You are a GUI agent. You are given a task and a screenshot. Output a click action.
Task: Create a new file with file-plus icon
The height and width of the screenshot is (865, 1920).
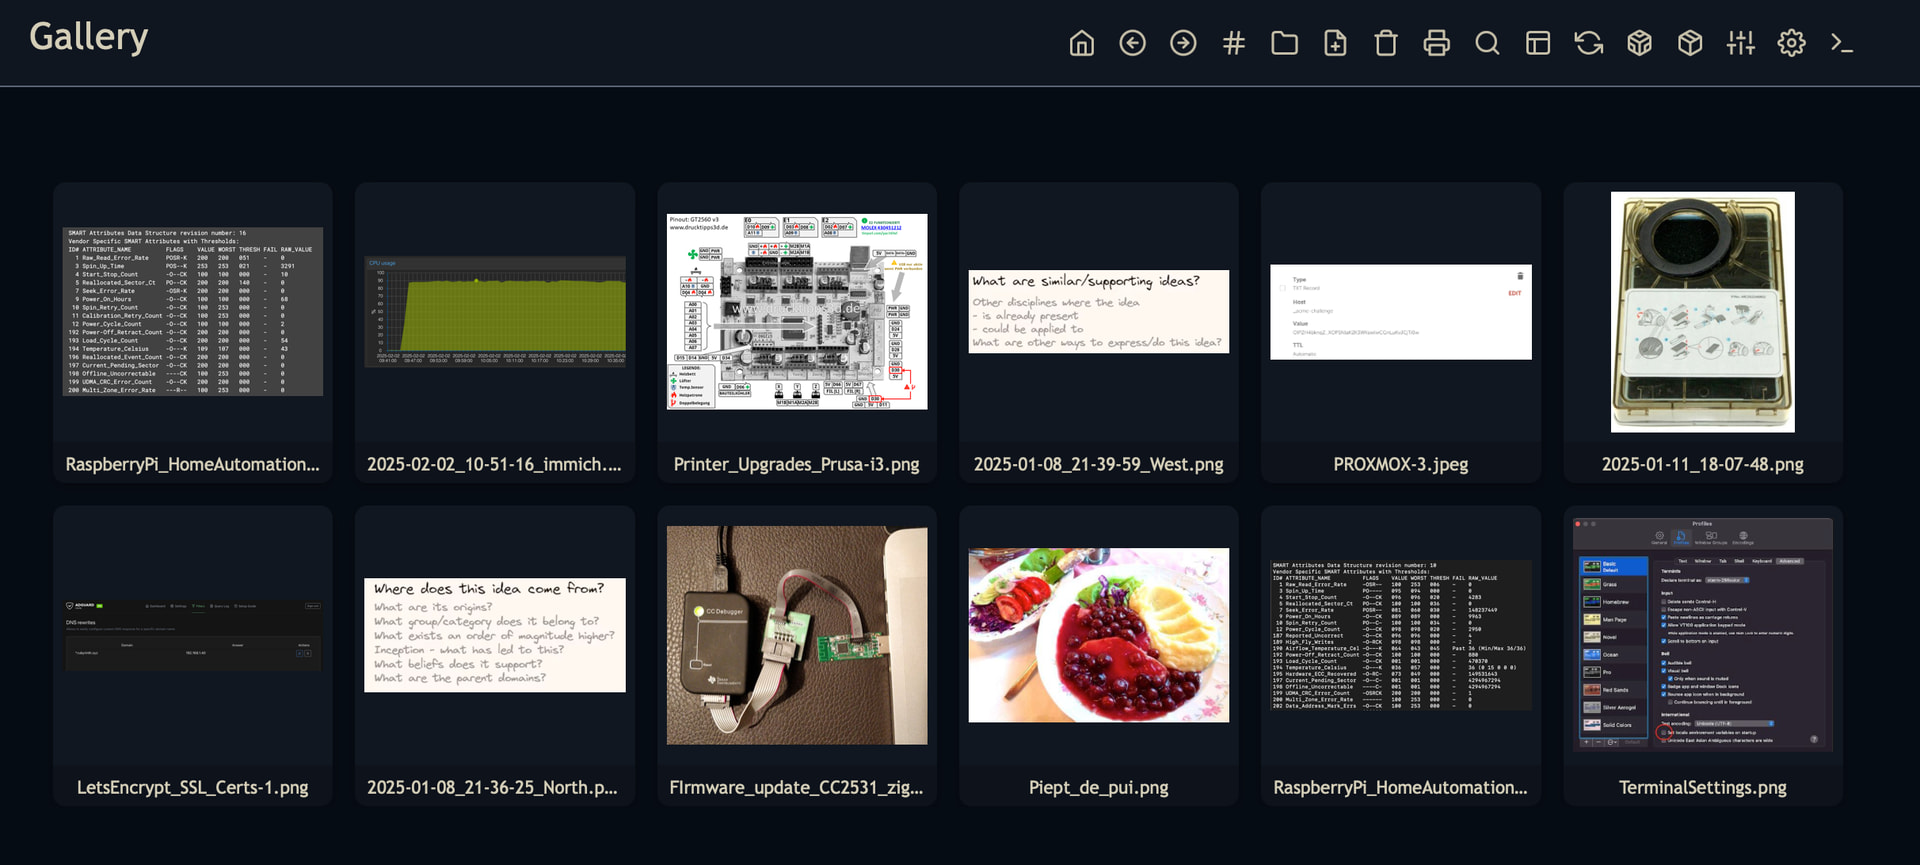click(1335, 43)
